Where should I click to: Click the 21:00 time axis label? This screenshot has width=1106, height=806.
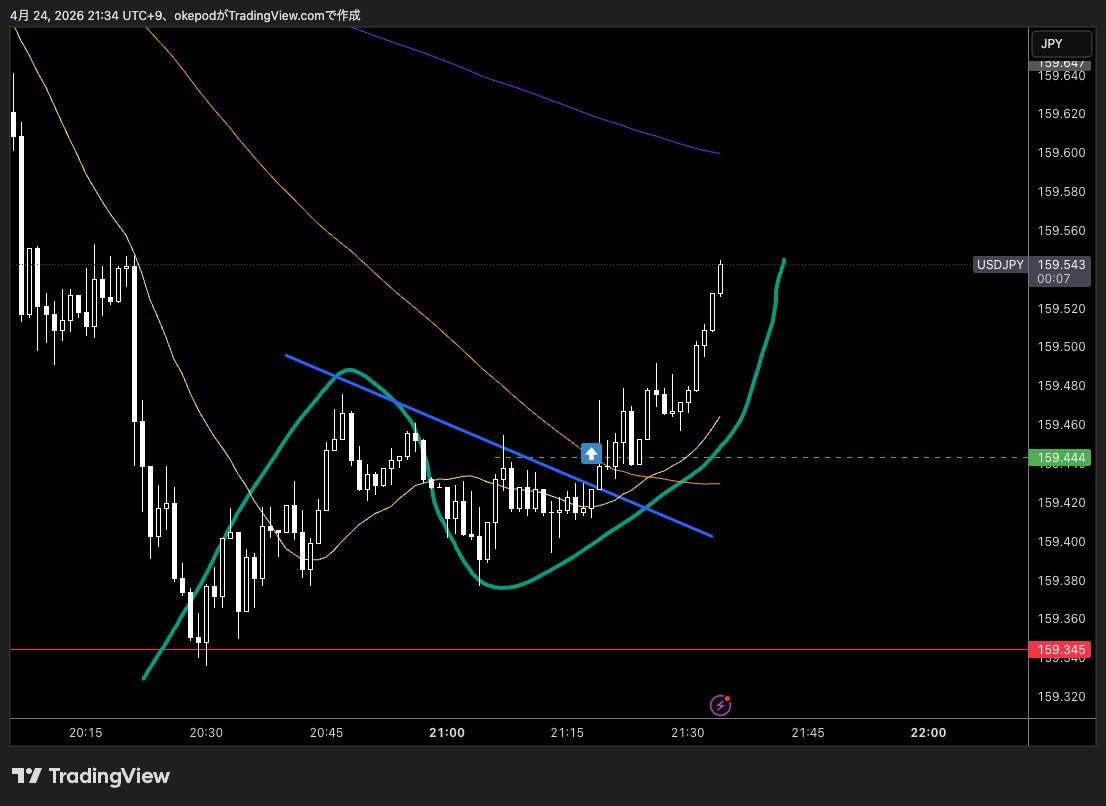447,733
